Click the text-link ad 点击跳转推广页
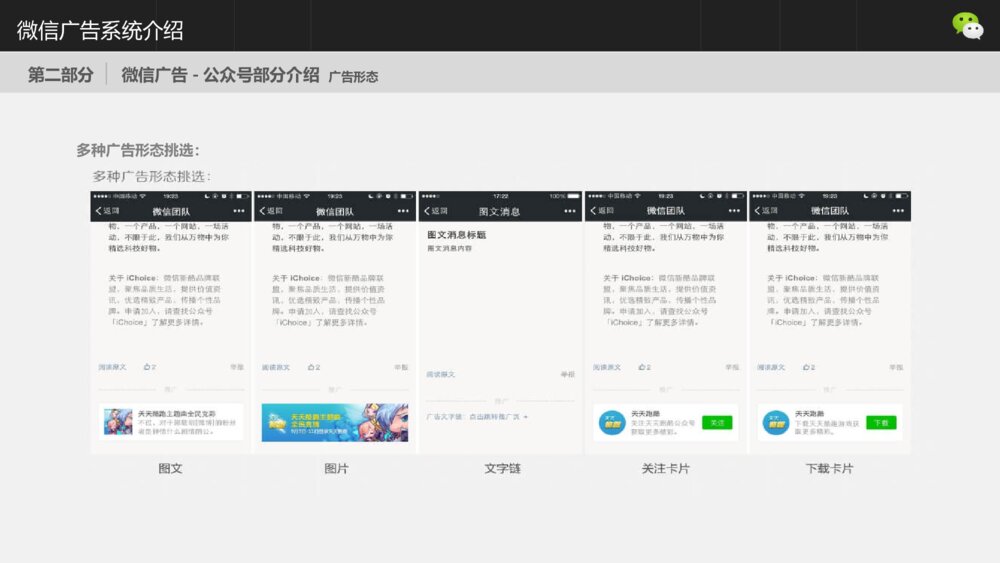 point(499,417)
